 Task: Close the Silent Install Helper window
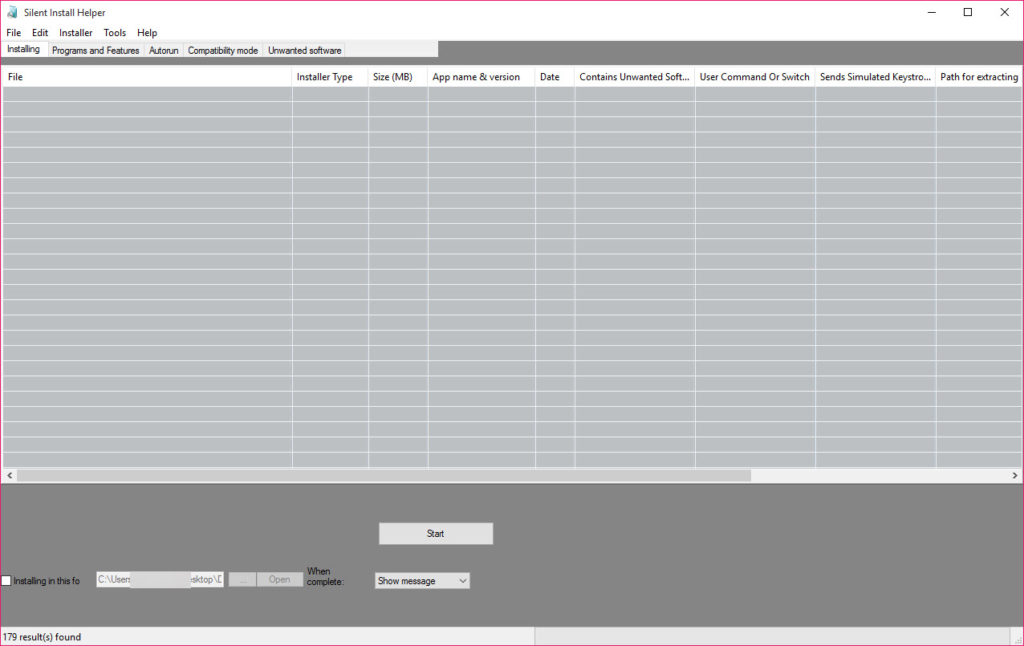tap(1004, 12)
